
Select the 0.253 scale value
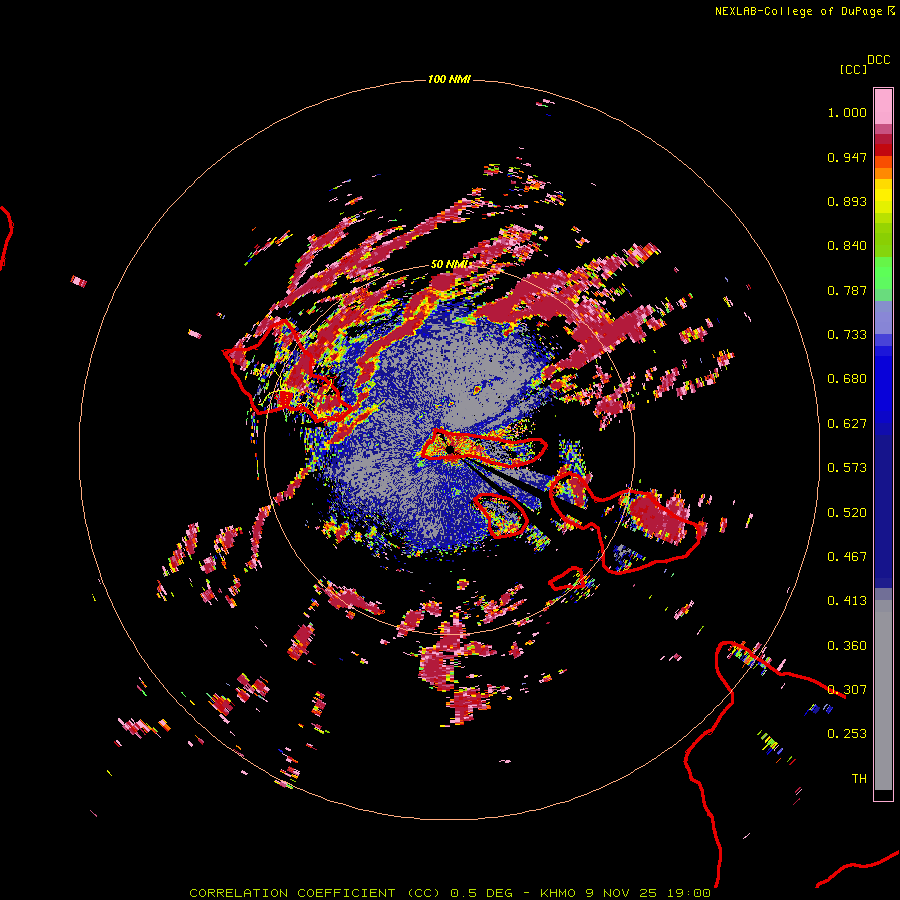coord(847,734)
